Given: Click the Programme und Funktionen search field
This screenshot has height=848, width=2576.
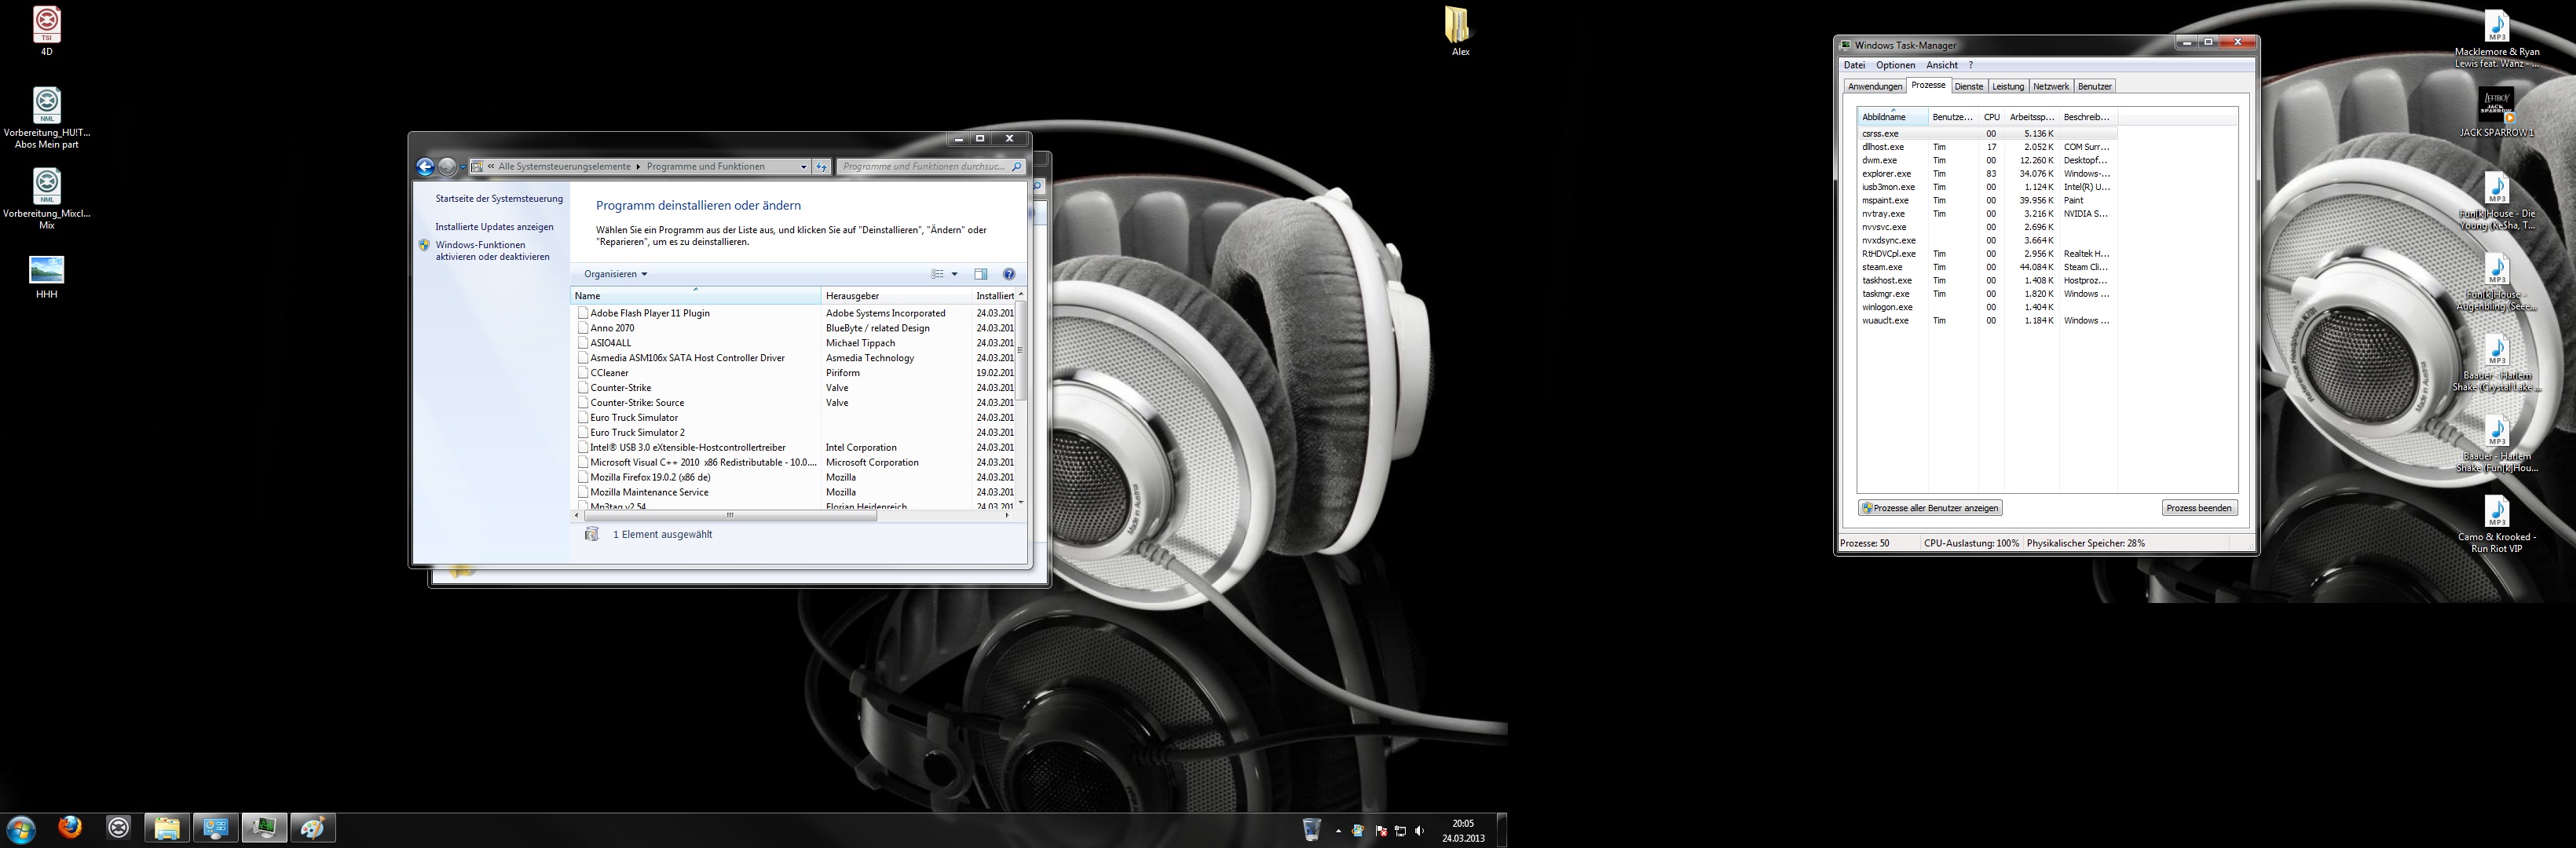Looking at the screenshot, I should [x=922, y=167].
